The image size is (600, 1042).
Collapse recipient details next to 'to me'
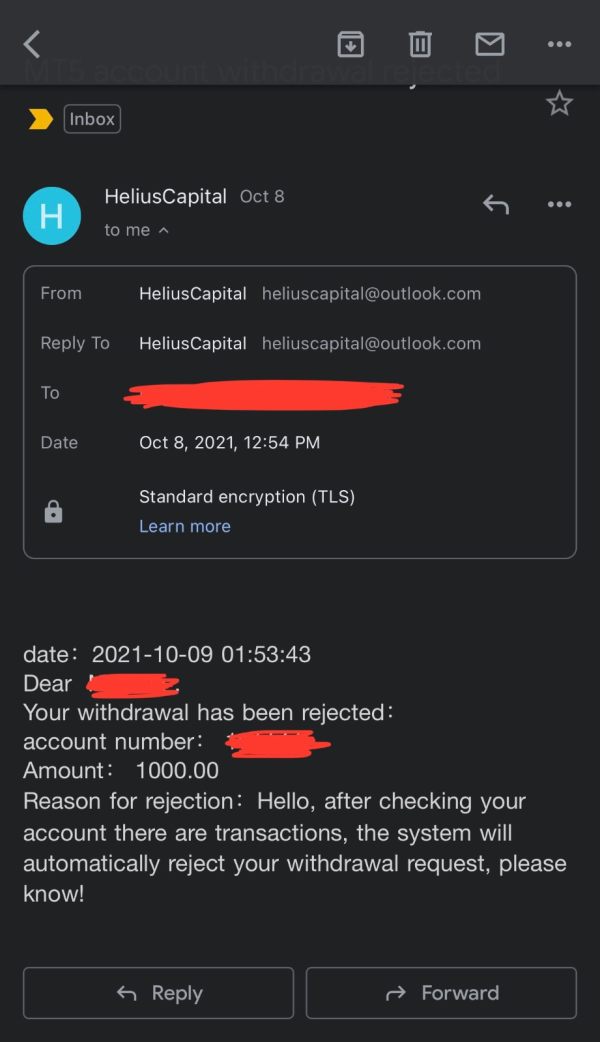click(x=163, y=231)
